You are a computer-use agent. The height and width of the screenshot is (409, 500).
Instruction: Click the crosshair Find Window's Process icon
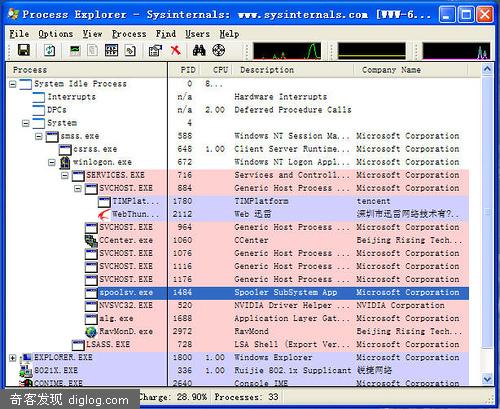pyautogui.click(x=219, y=50)
